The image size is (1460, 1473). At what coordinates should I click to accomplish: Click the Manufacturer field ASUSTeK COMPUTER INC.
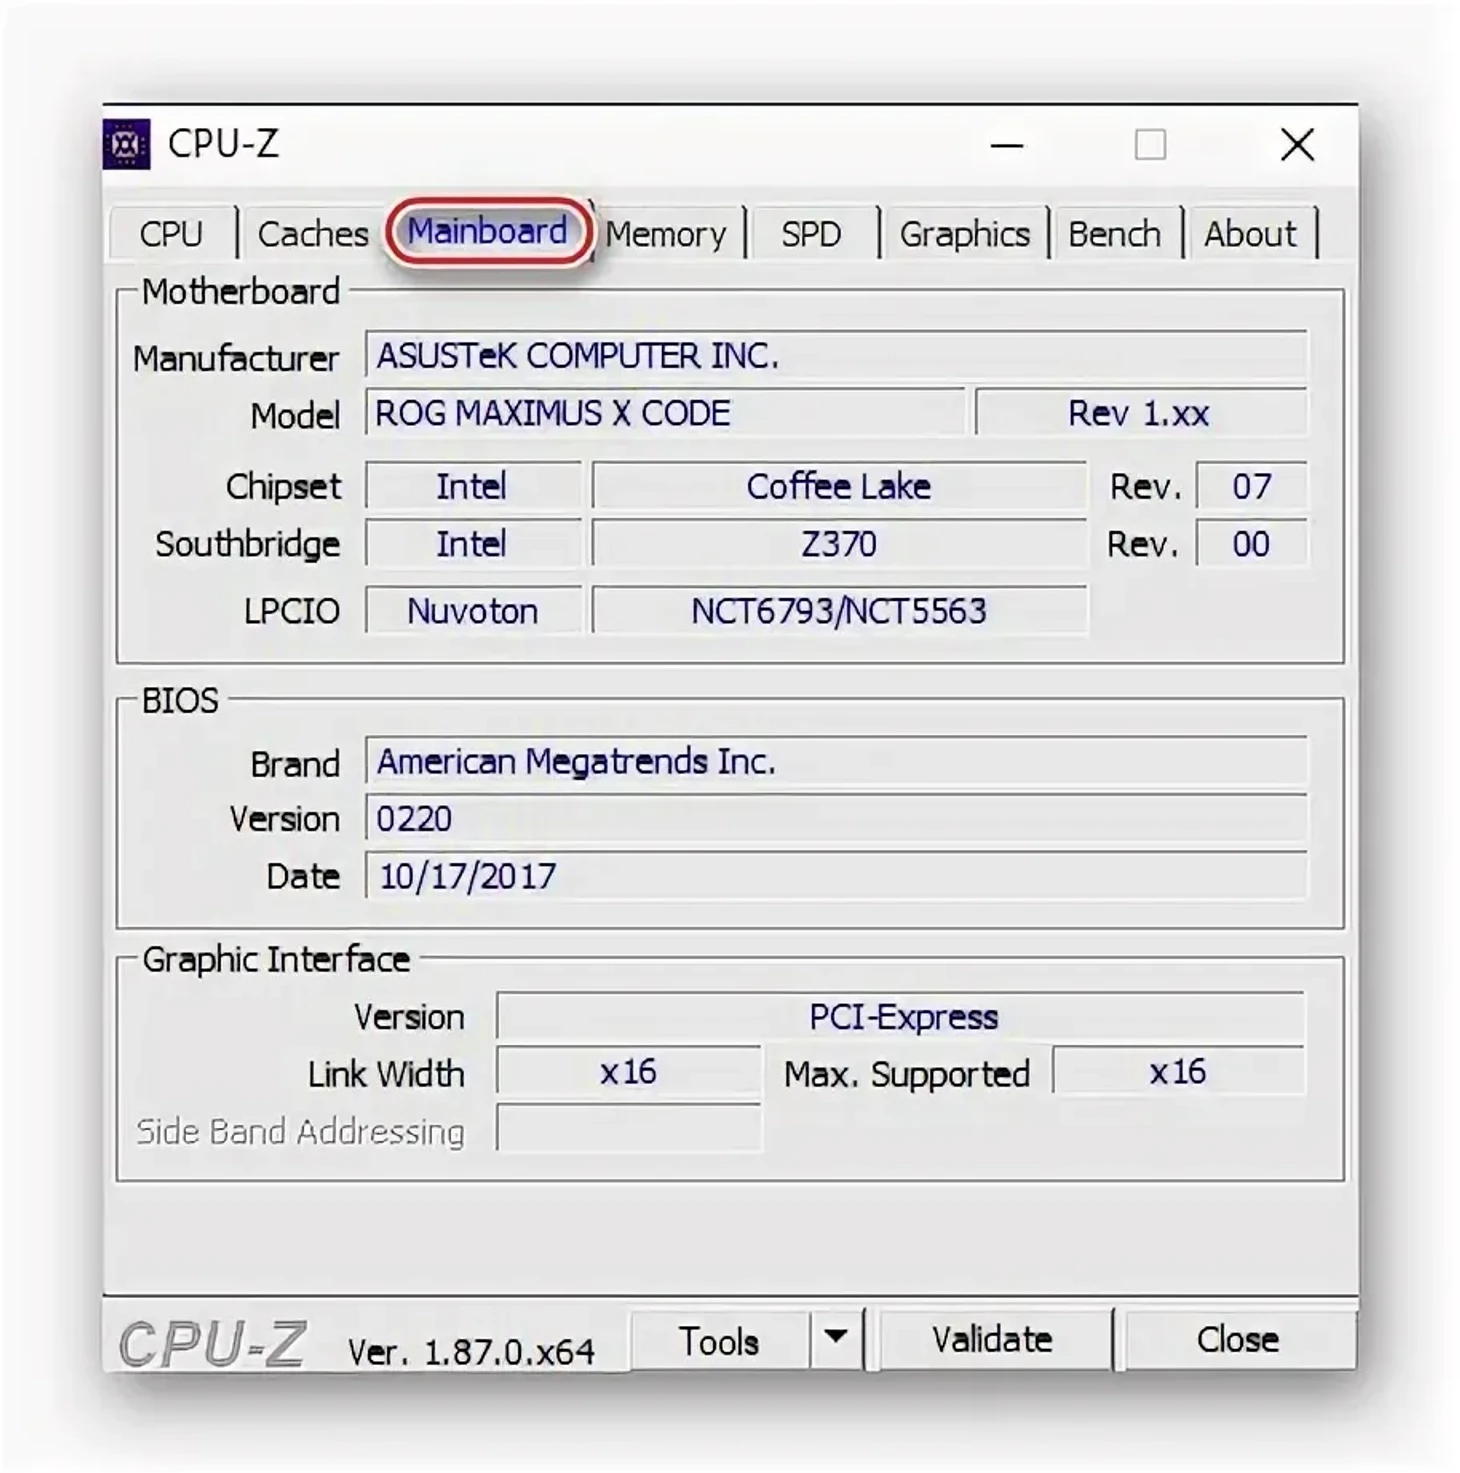click(835, 356)
